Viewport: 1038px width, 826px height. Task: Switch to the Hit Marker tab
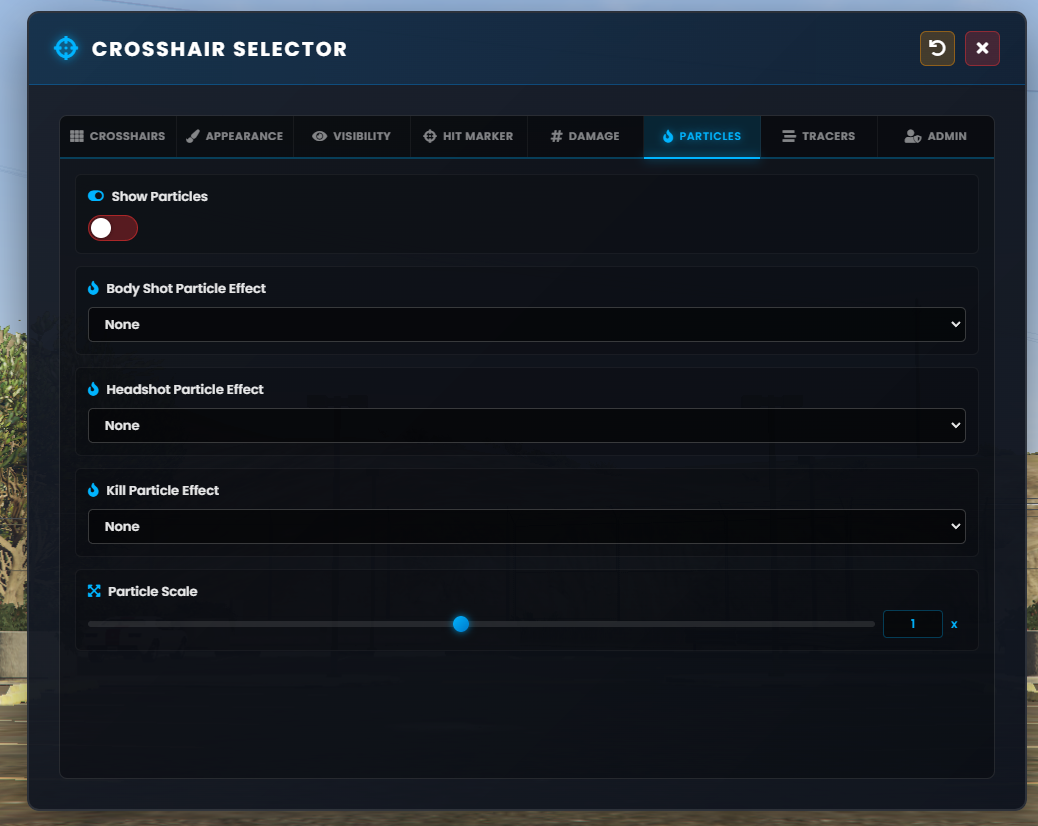coord(469,136)
